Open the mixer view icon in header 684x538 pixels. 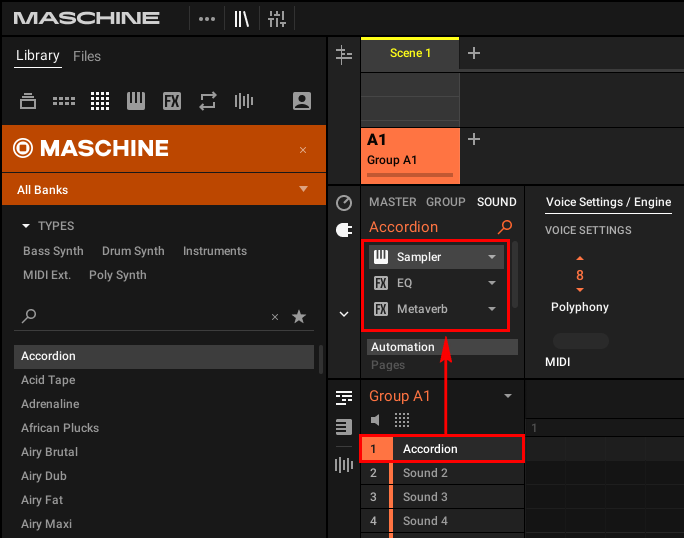pyautogui.click(x=277, y=19)
